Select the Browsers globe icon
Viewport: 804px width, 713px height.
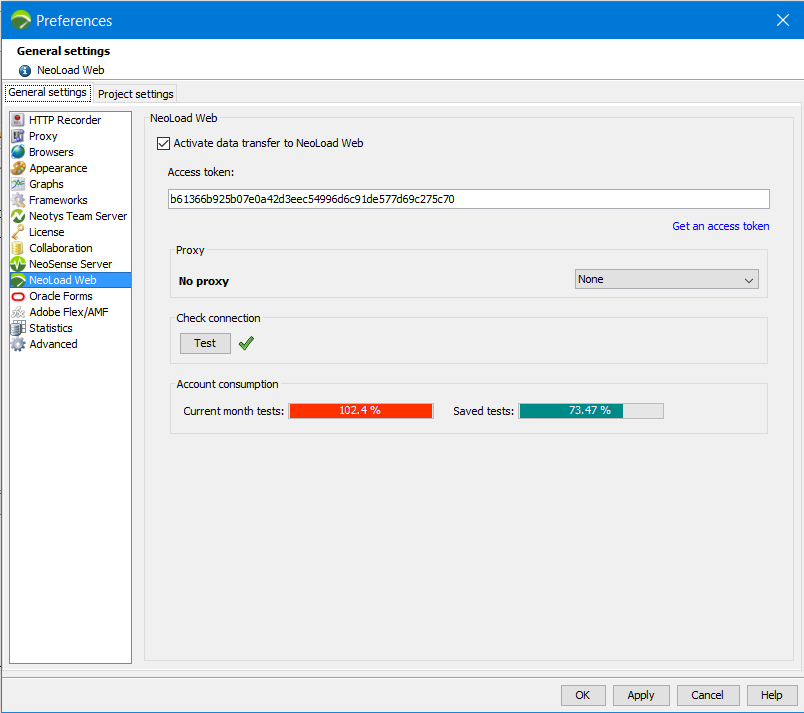tap(18, 152)
